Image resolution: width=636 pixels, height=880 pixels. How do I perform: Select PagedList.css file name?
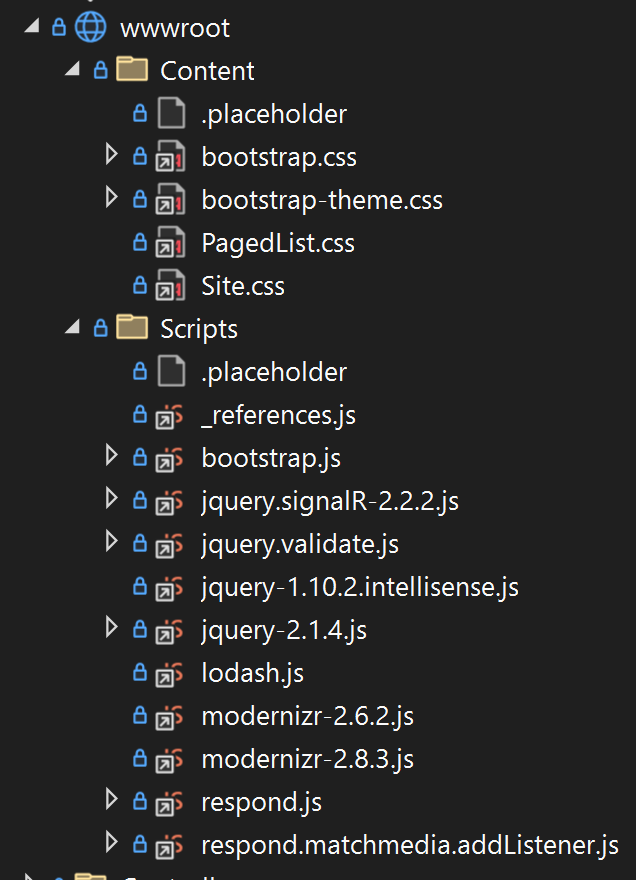(278, 244)
